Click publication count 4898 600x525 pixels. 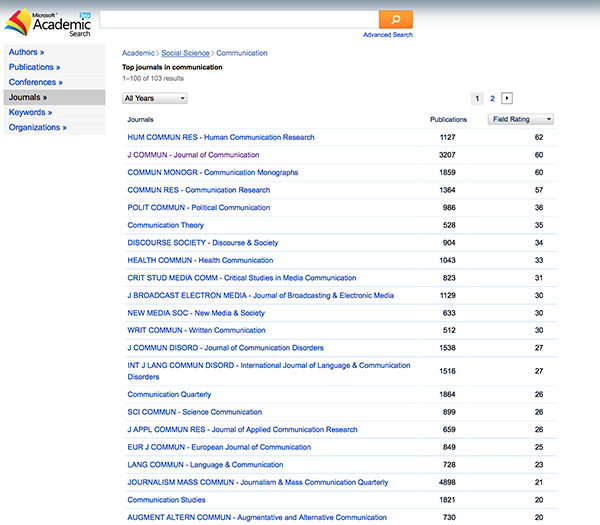447,483
